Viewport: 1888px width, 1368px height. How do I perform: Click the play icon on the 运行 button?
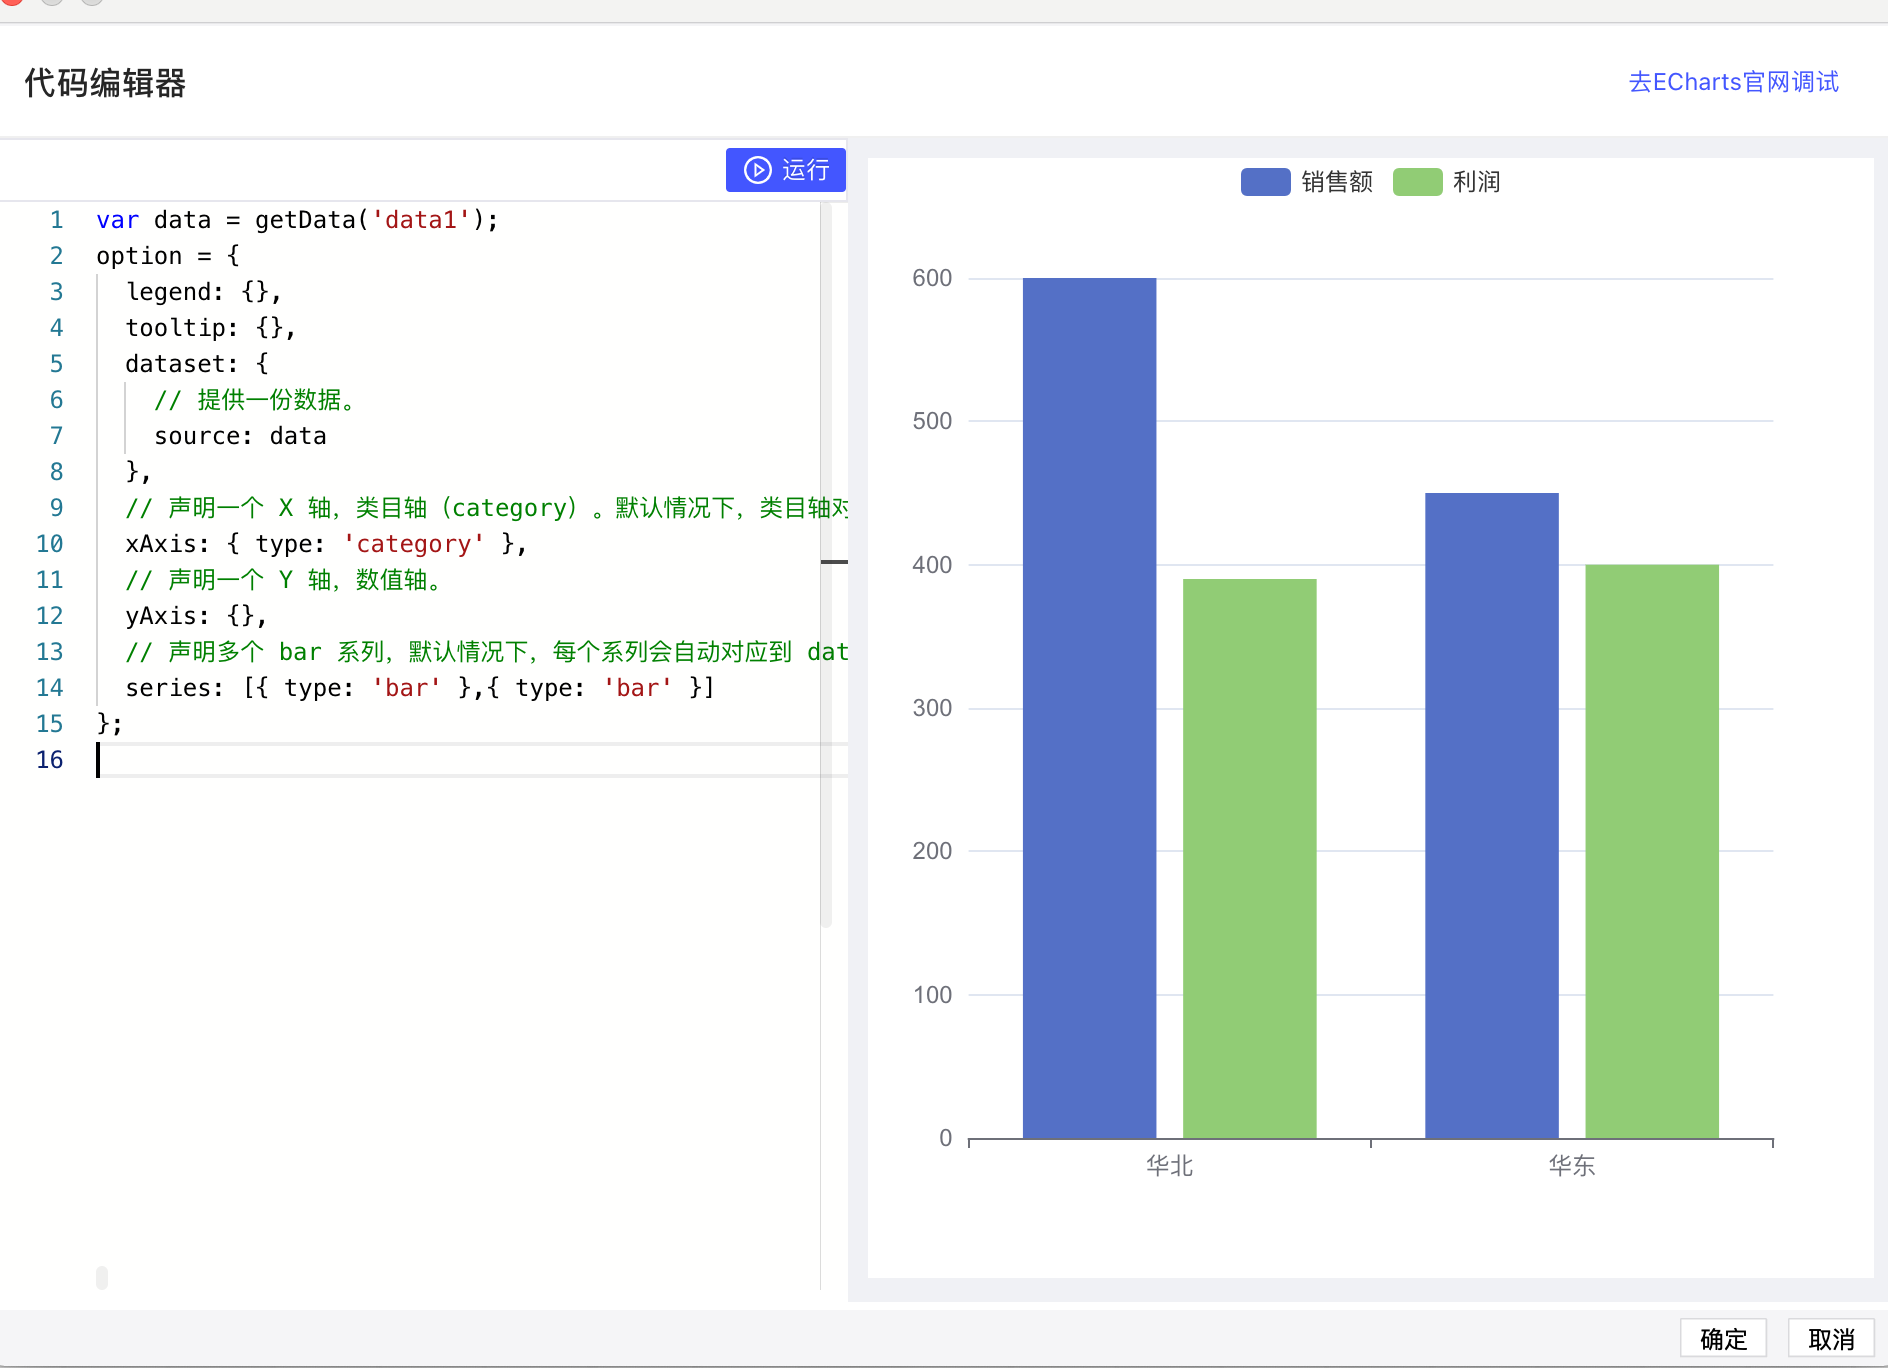pyautogui.click(x=758, y=170)
